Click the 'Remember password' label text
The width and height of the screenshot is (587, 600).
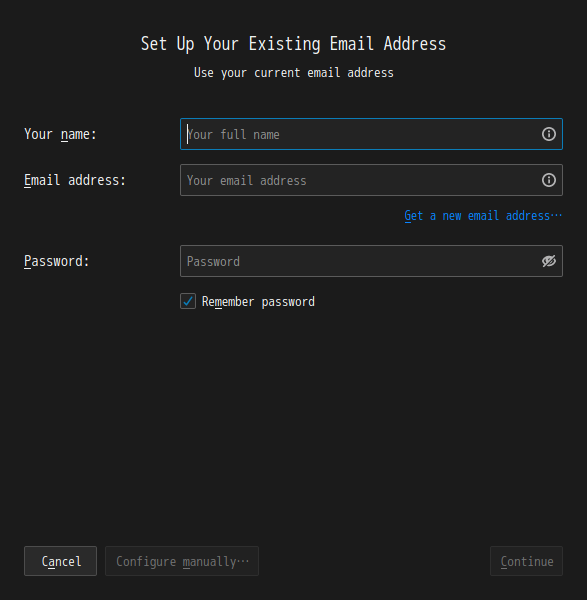pos(258,302)
